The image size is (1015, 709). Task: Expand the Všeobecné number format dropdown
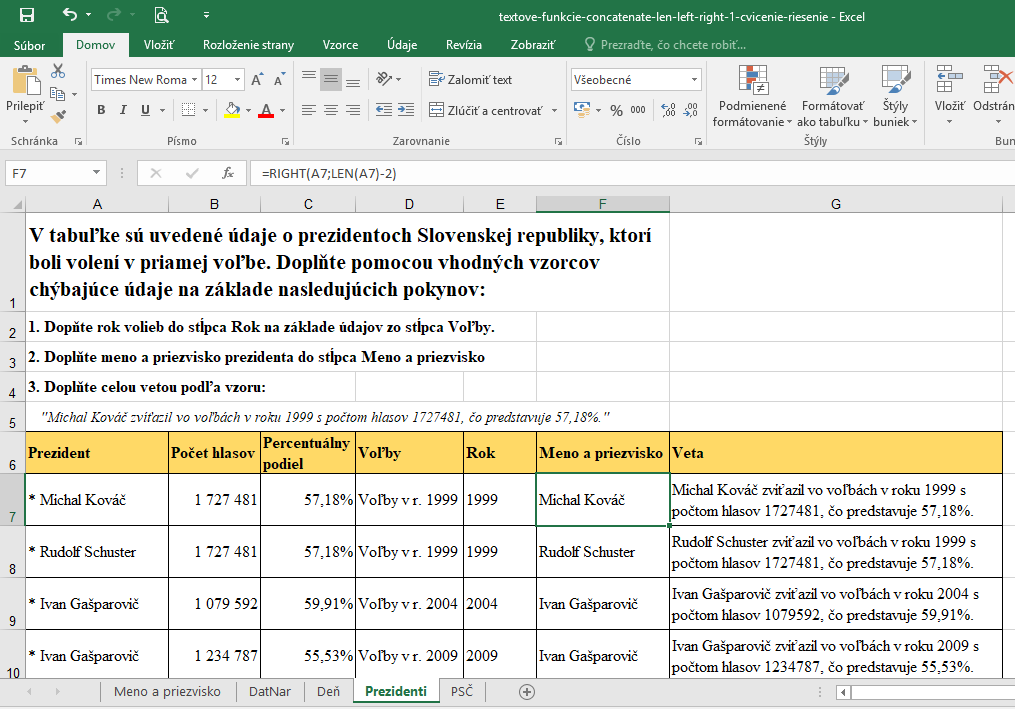pyautogui.click(x=695, y=80)
